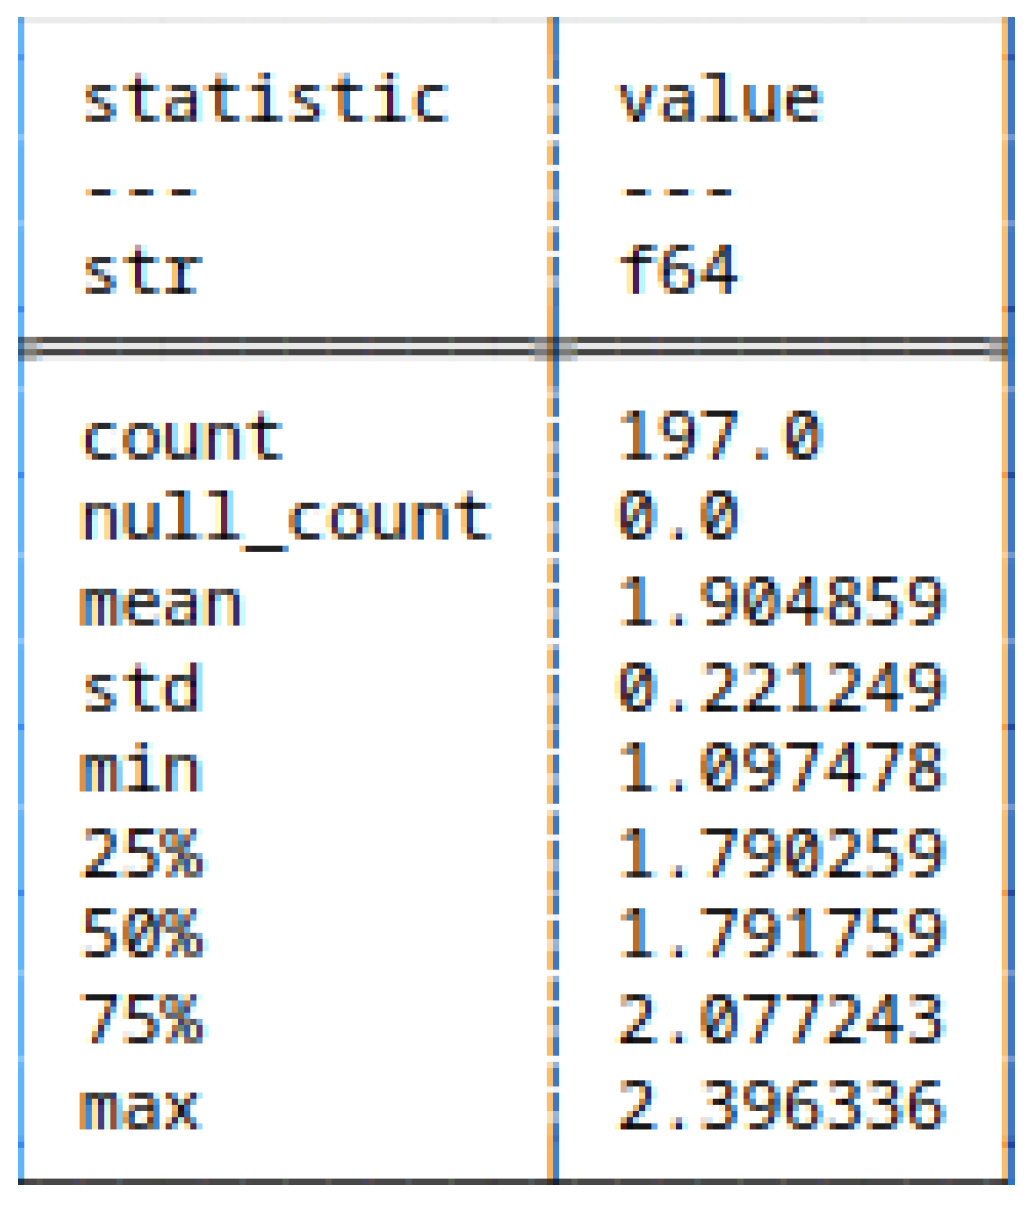1035x1205 pixels.
Task: Click the 75% percentile label
Action: (142, 1019)
